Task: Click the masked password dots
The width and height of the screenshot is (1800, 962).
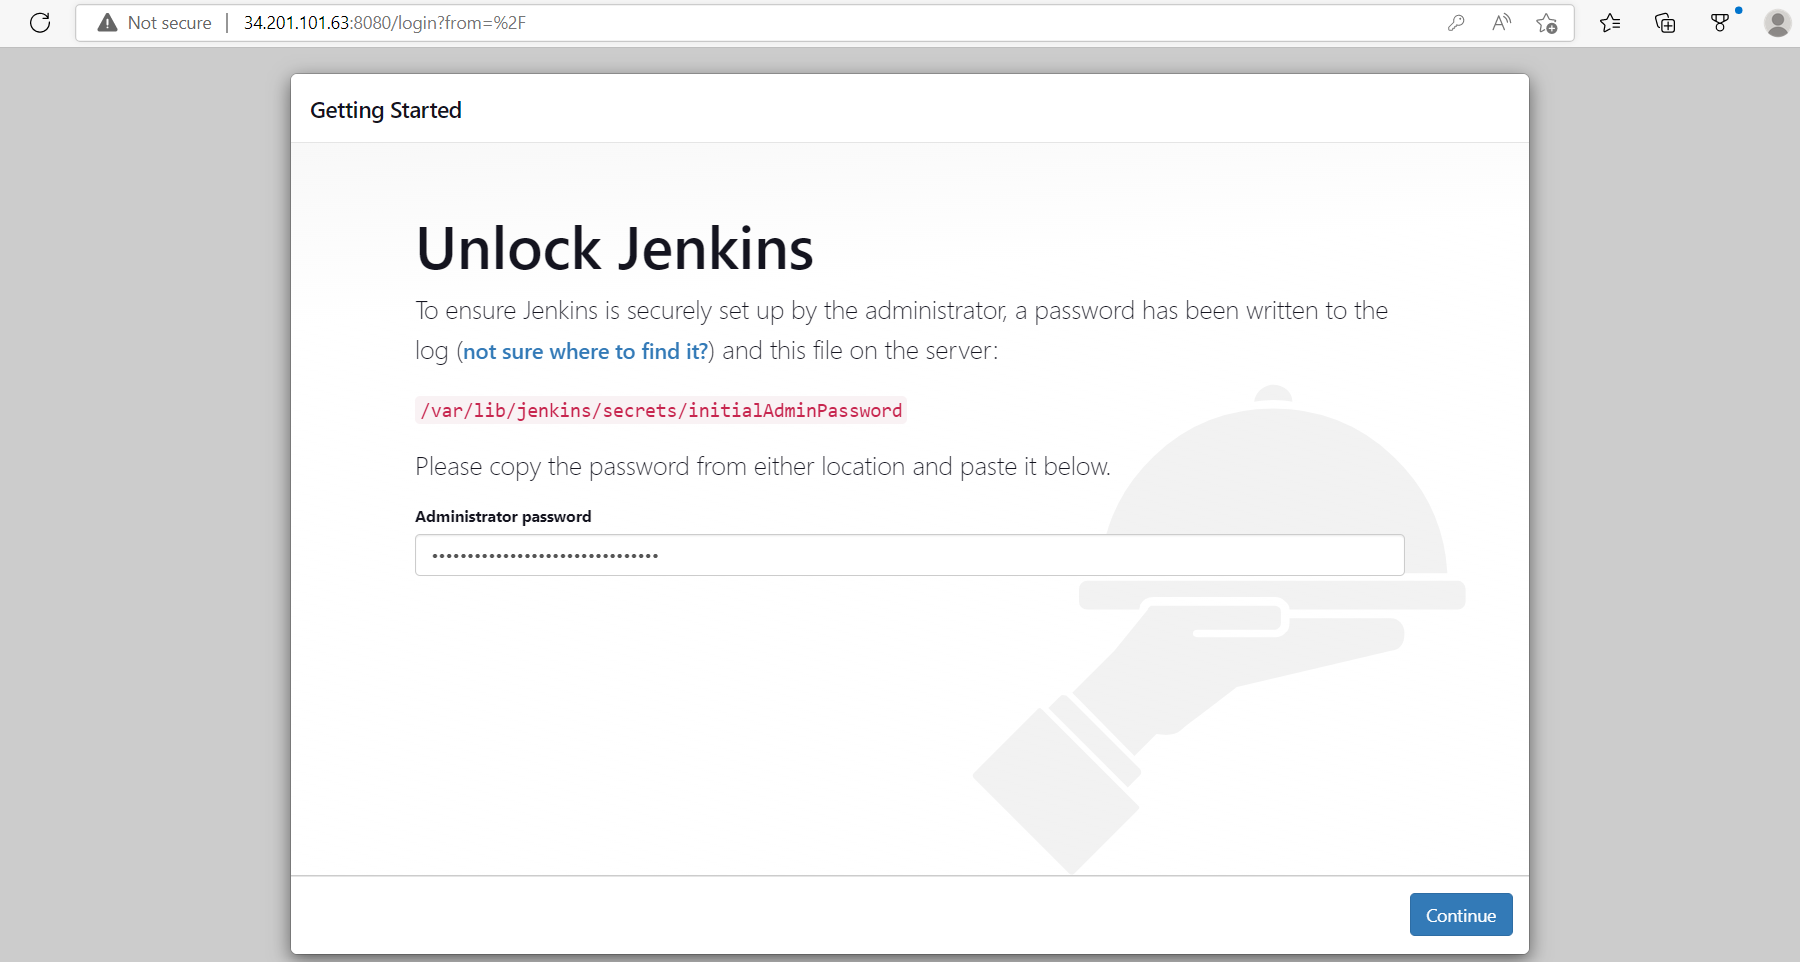Action: pos(544,555)
